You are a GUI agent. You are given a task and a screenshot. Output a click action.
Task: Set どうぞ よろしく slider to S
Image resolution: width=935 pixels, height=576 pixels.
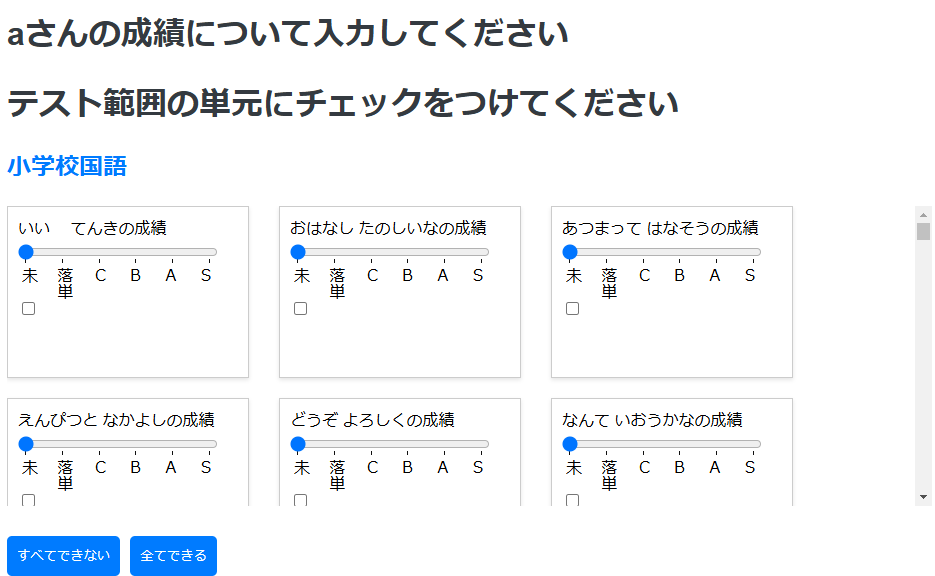coord(480,444)
